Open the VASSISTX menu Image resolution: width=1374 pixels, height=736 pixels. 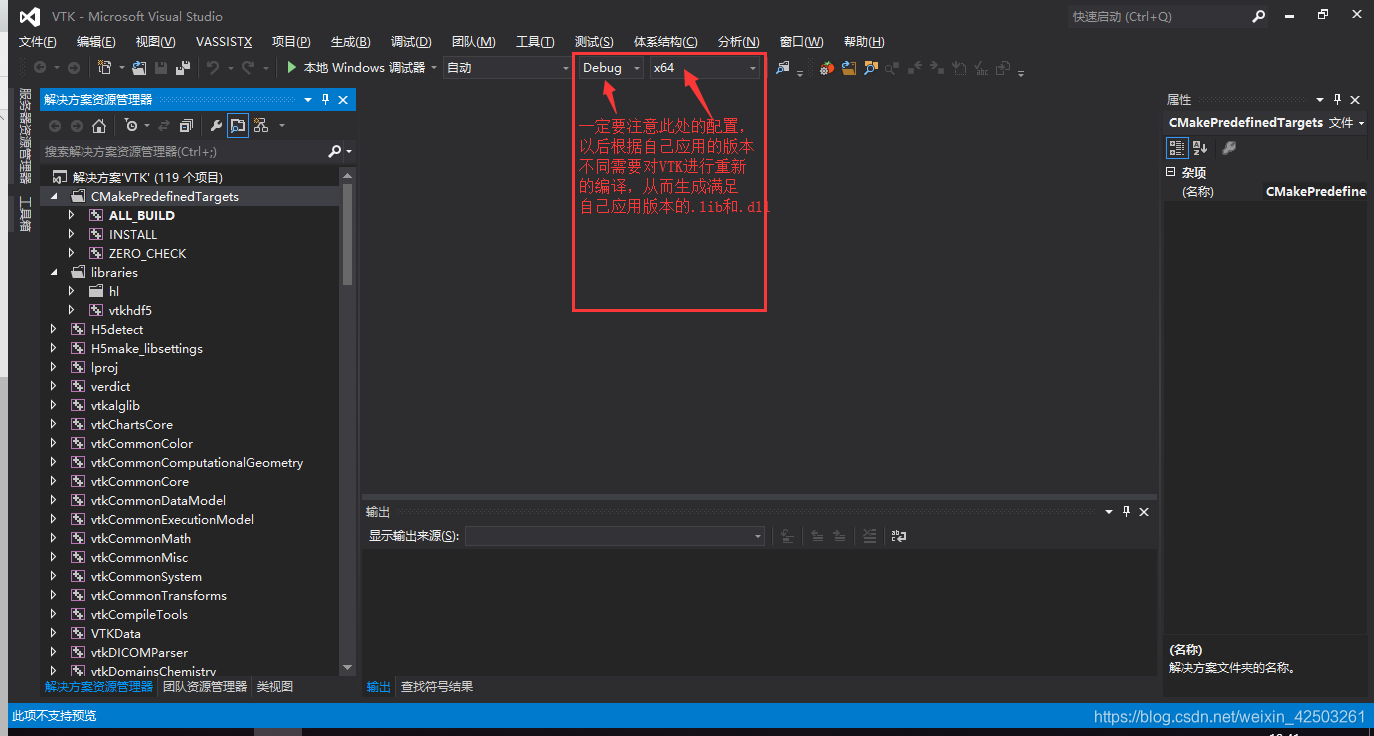(224, 42)
